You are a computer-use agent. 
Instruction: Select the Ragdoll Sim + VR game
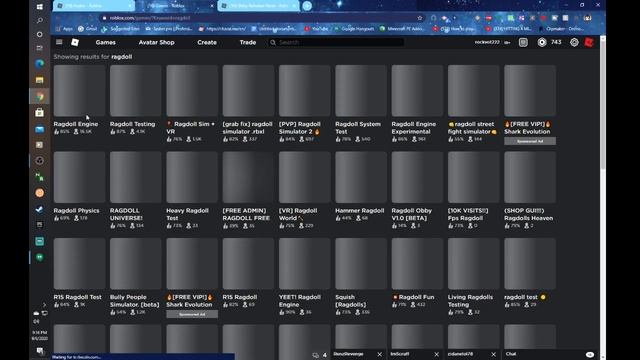pos(192,91)
